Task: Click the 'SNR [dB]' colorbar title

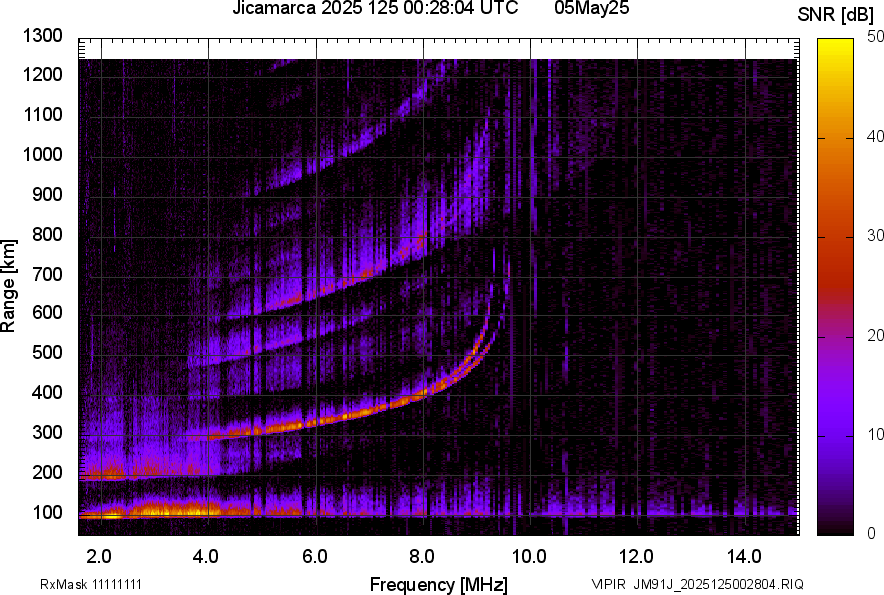Action: point(836,15)
